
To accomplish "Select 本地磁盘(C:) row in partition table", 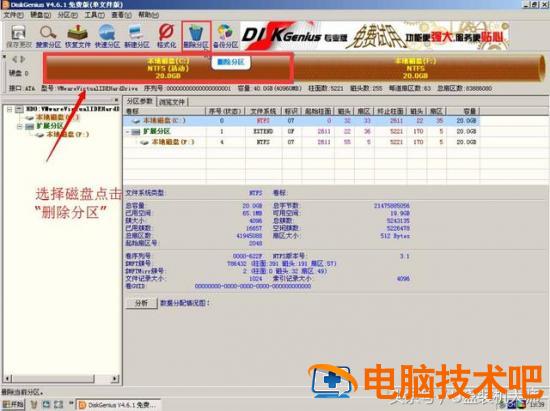I will [302, 121].
